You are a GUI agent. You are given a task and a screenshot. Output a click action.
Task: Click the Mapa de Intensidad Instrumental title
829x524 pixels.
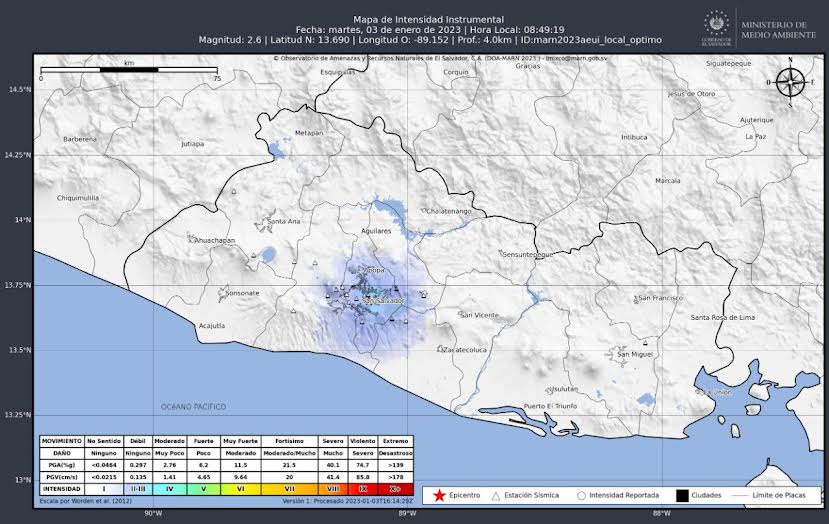414,20
